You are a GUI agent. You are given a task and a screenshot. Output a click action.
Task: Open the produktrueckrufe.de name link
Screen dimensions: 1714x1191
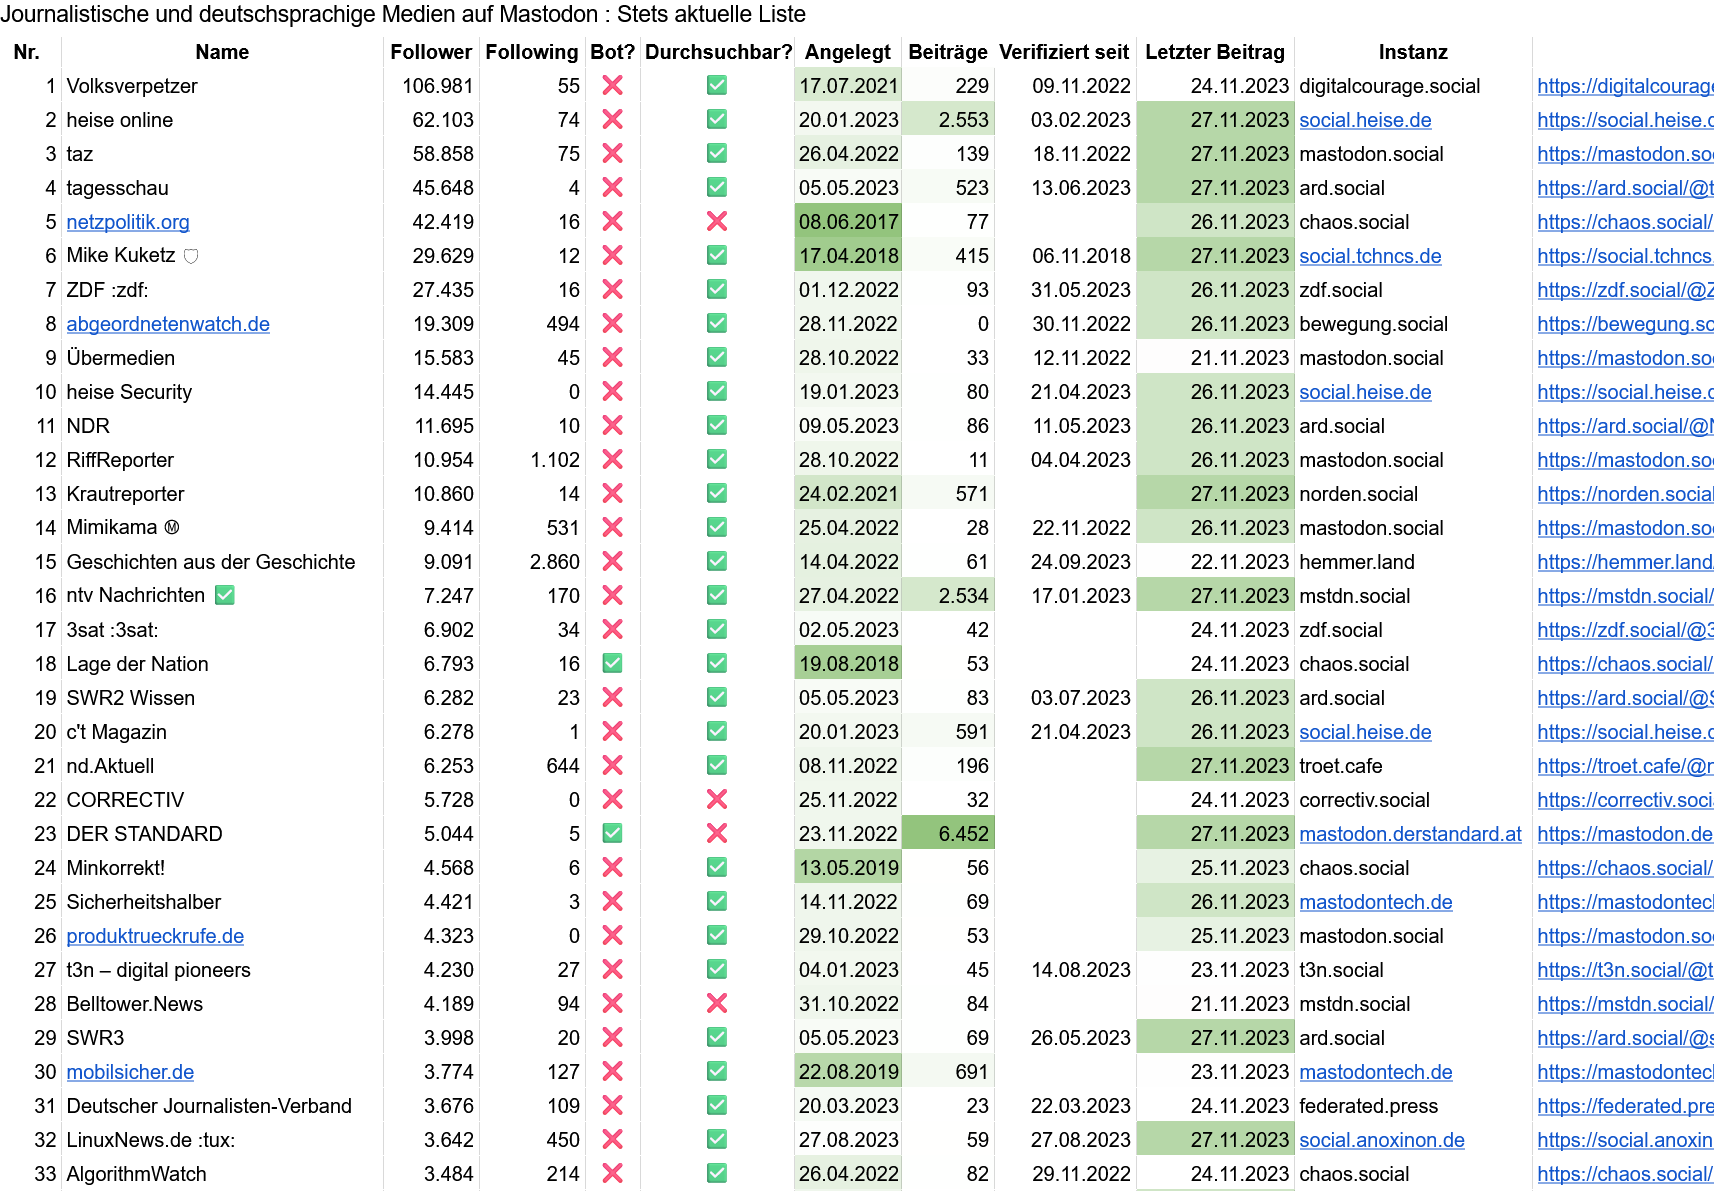pyautogui.click(x=155, y=936)
